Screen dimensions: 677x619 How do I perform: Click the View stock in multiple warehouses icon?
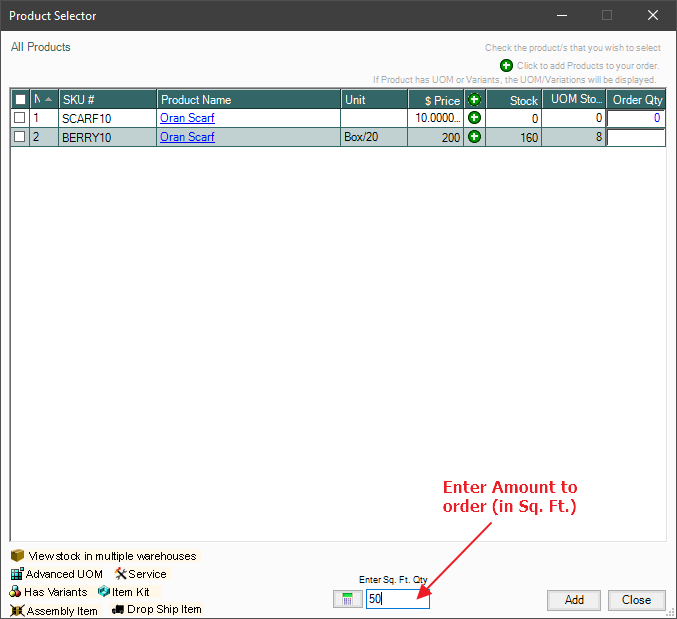pyautogui.click(x=17, y=555)
